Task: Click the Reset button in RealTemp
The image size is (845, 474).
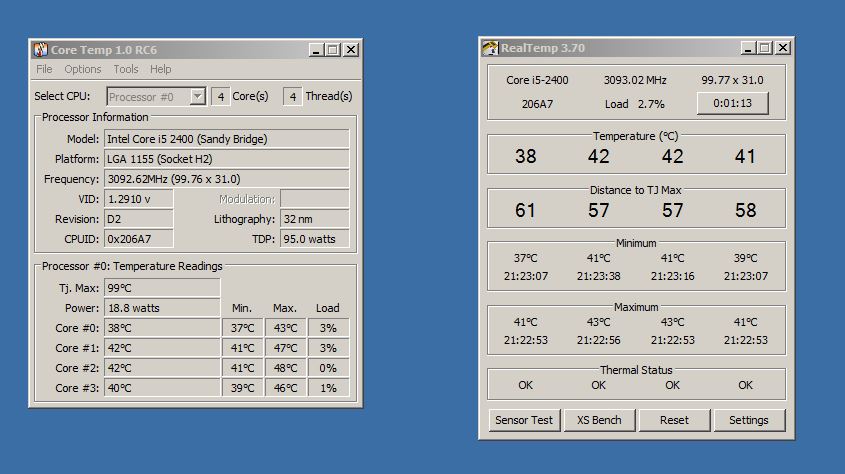Action: (674, 420)
